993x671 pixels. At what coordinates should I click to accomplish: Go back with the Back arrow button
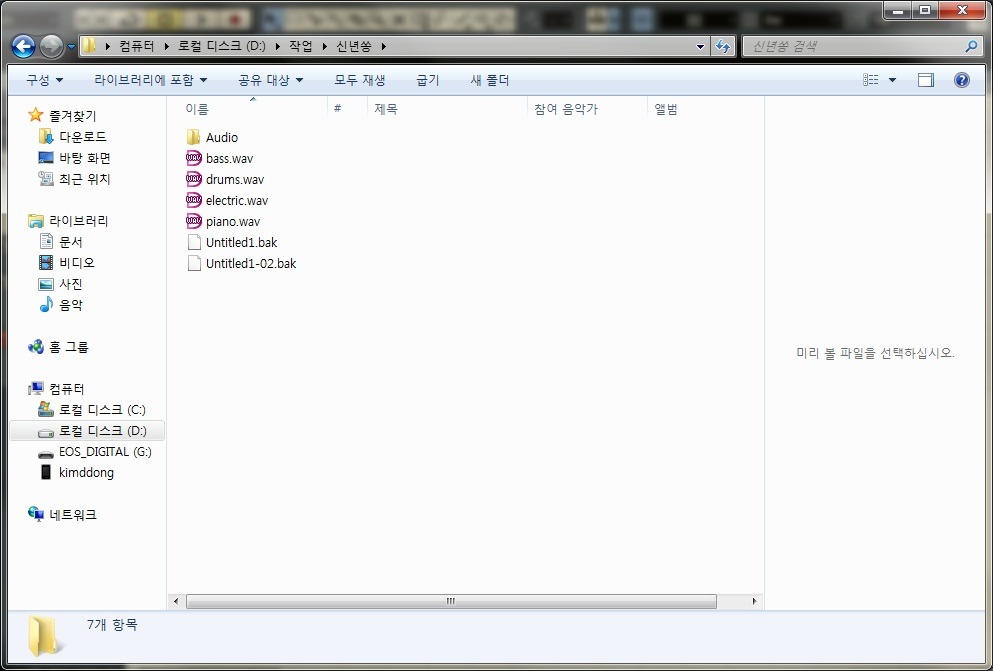pos(23,46)
